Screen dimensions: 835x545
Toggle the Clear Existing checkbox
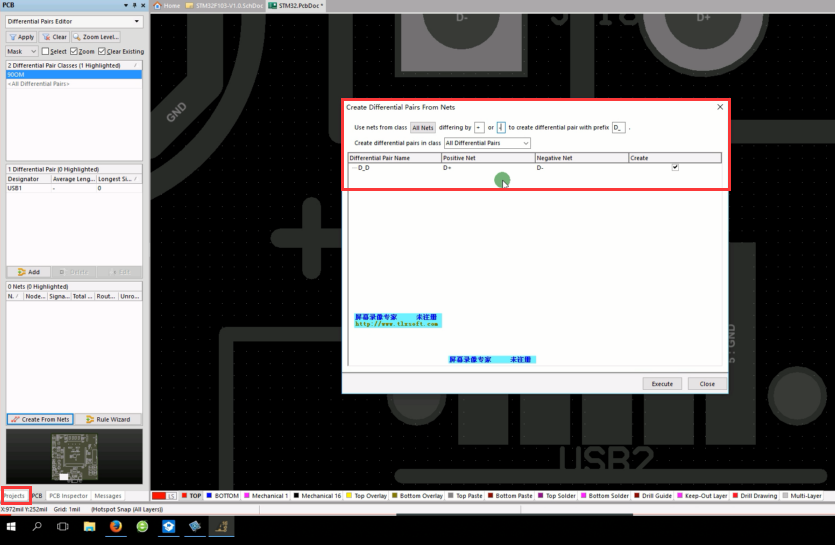[102, 51]
